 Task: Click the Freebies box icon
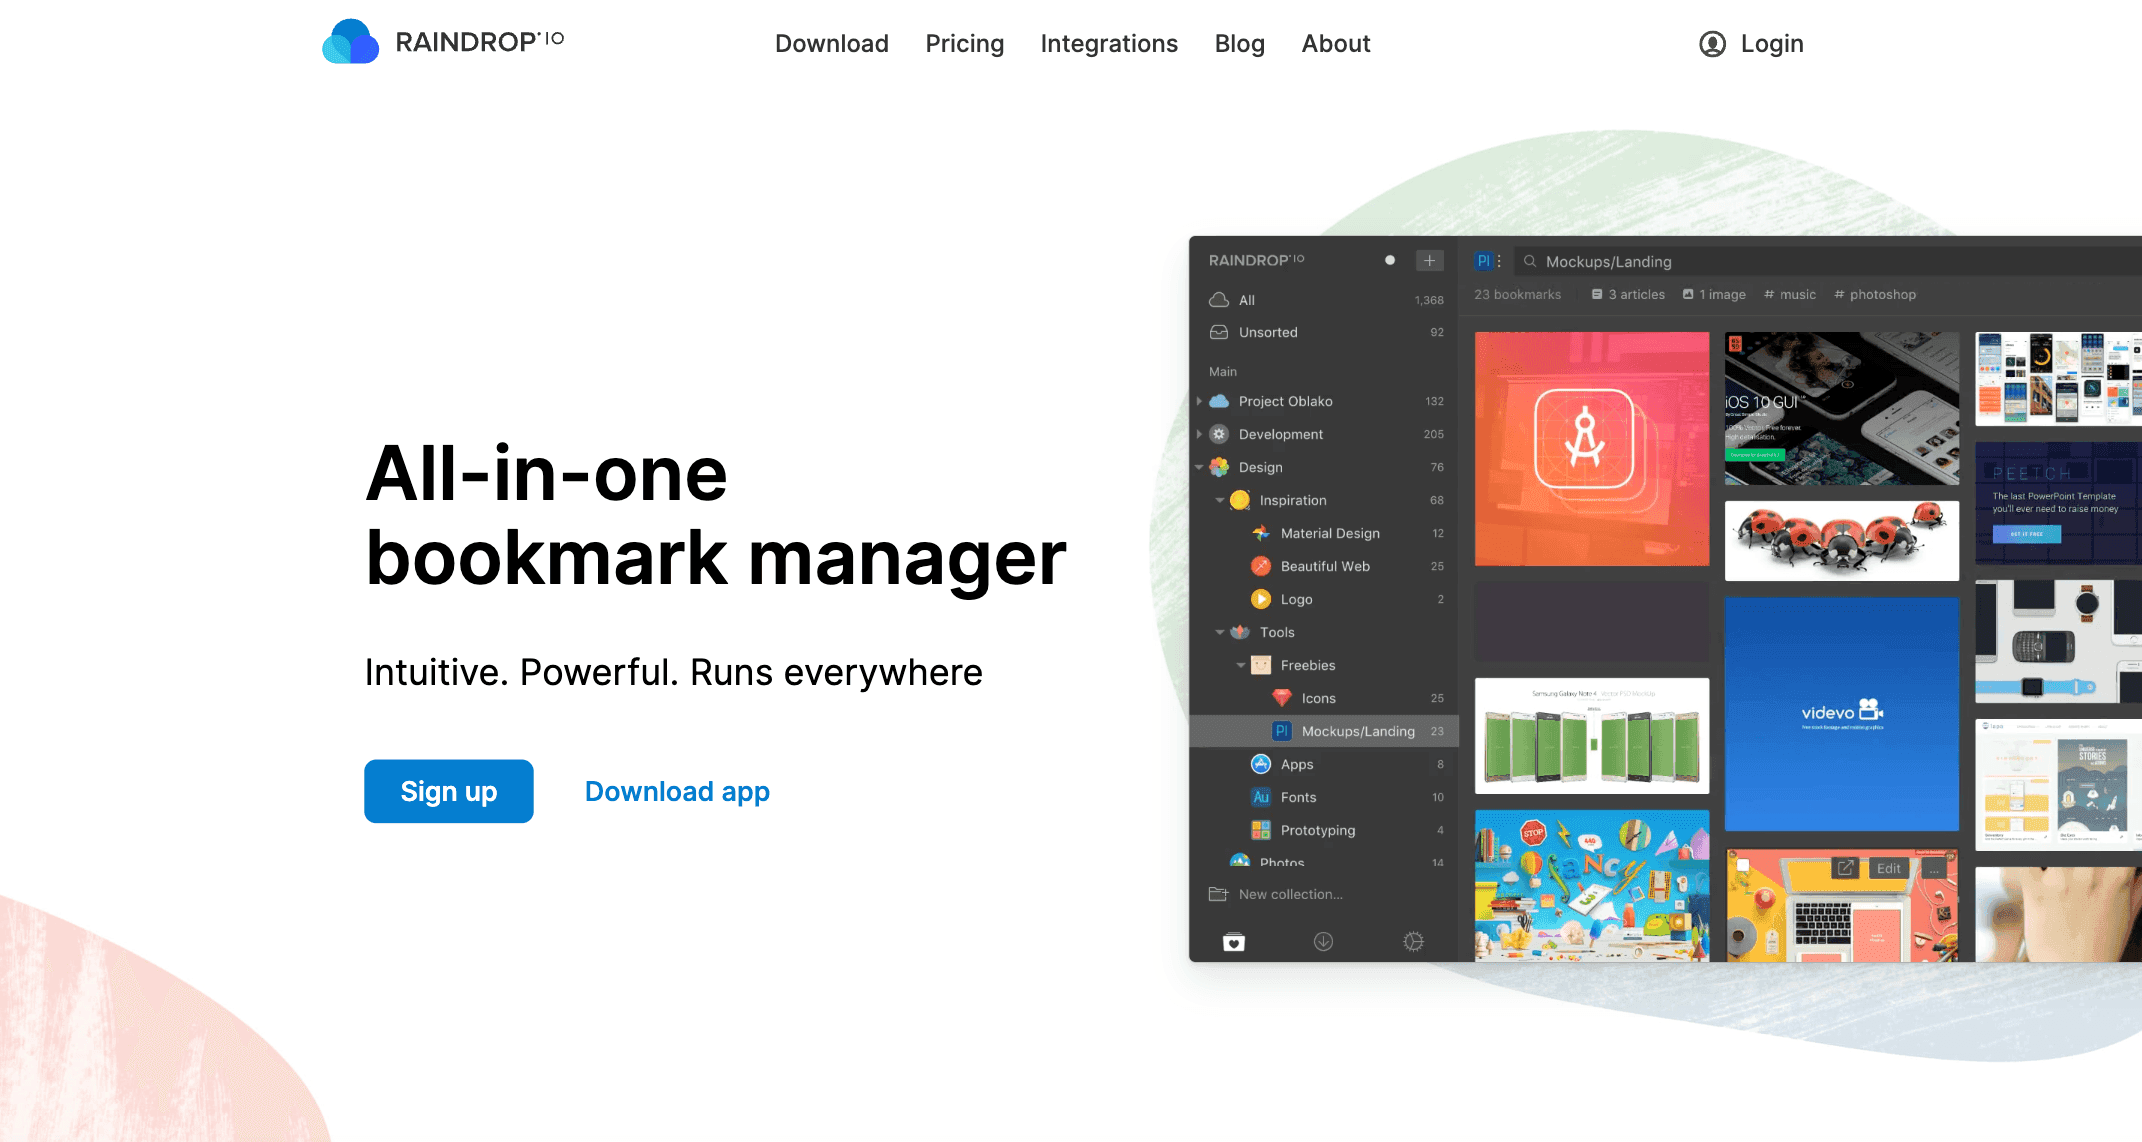(1261, 665)
